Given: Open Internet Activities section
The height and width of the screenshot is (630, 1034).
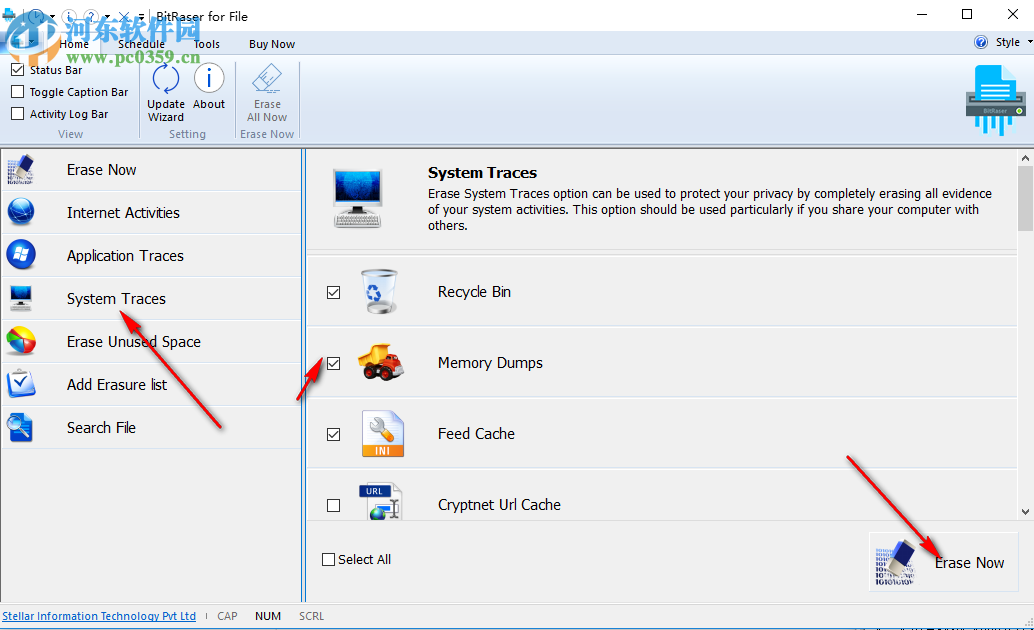Looking at the screenshot, I should [x=122, y=212].
